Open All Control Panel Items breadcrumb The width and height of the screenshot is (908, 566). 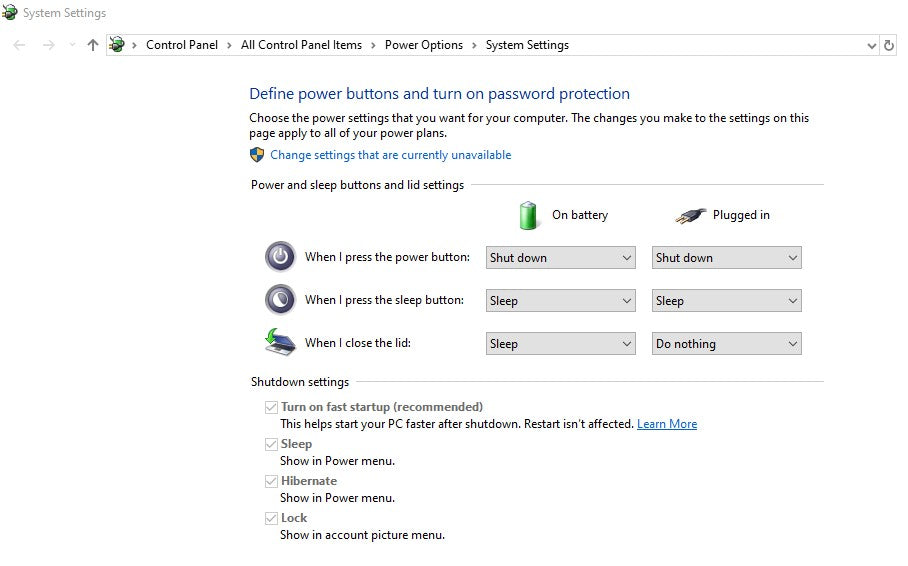[x=301, y=45]
